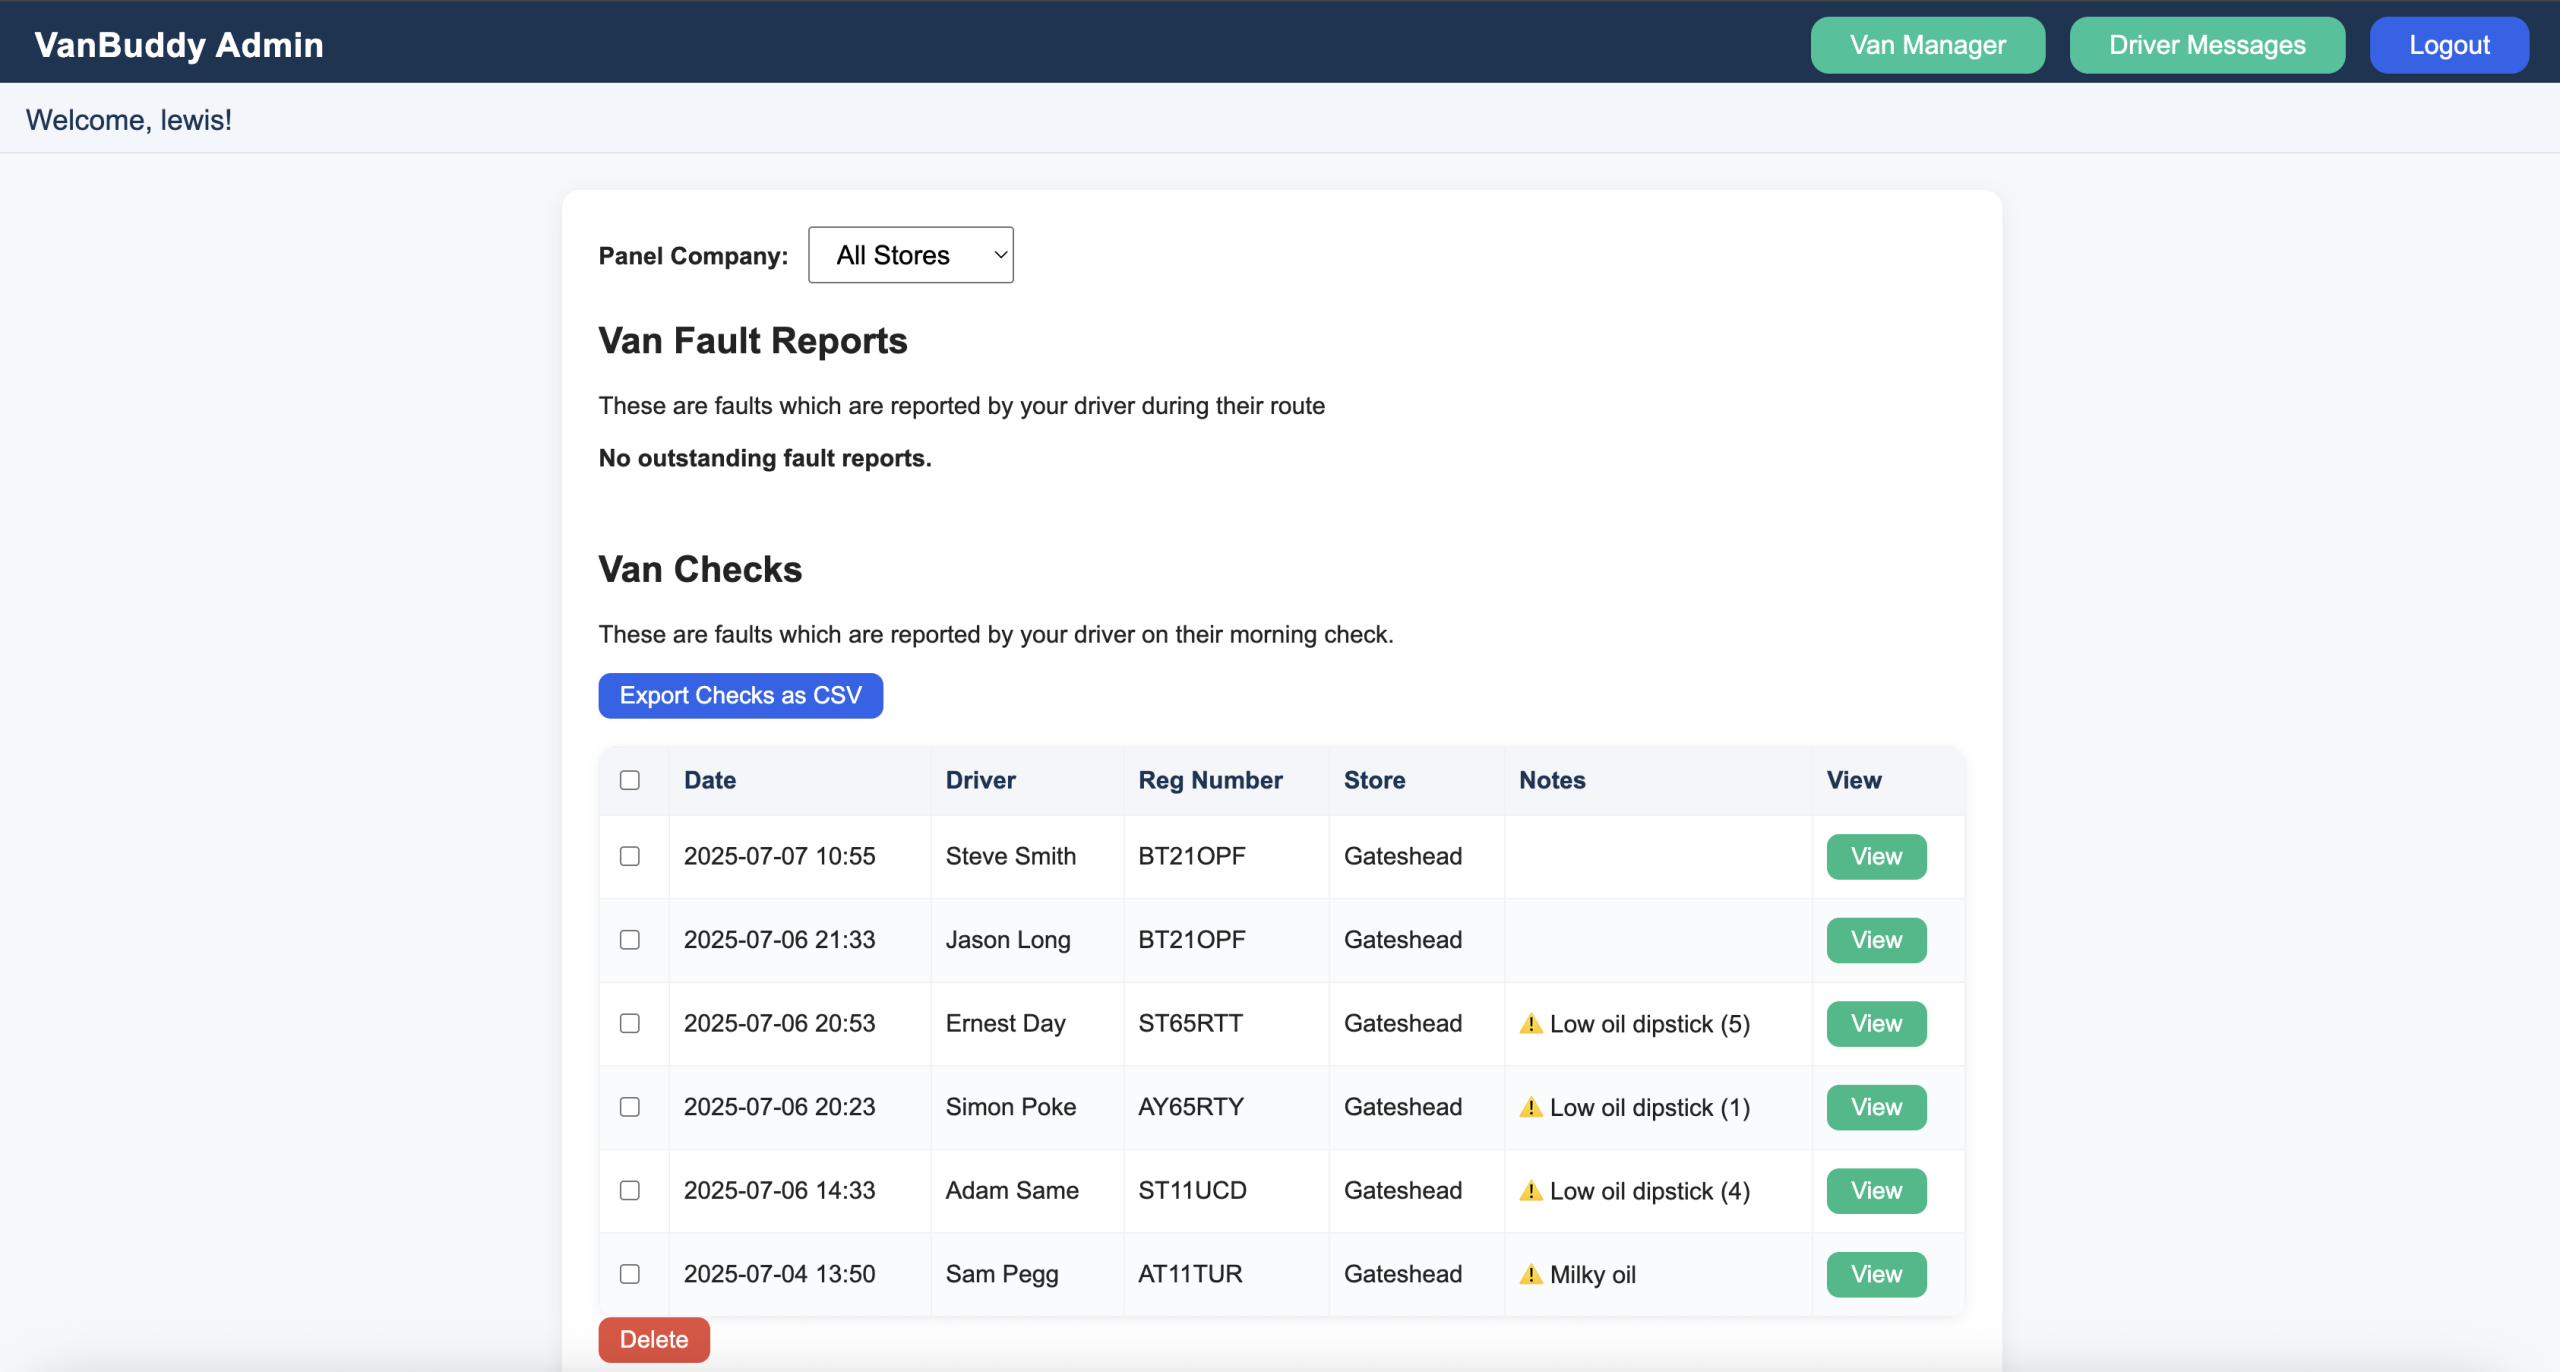Click the Van Fault Reports heading
The image size is (2560, 1372).
(x=753, y=341)
